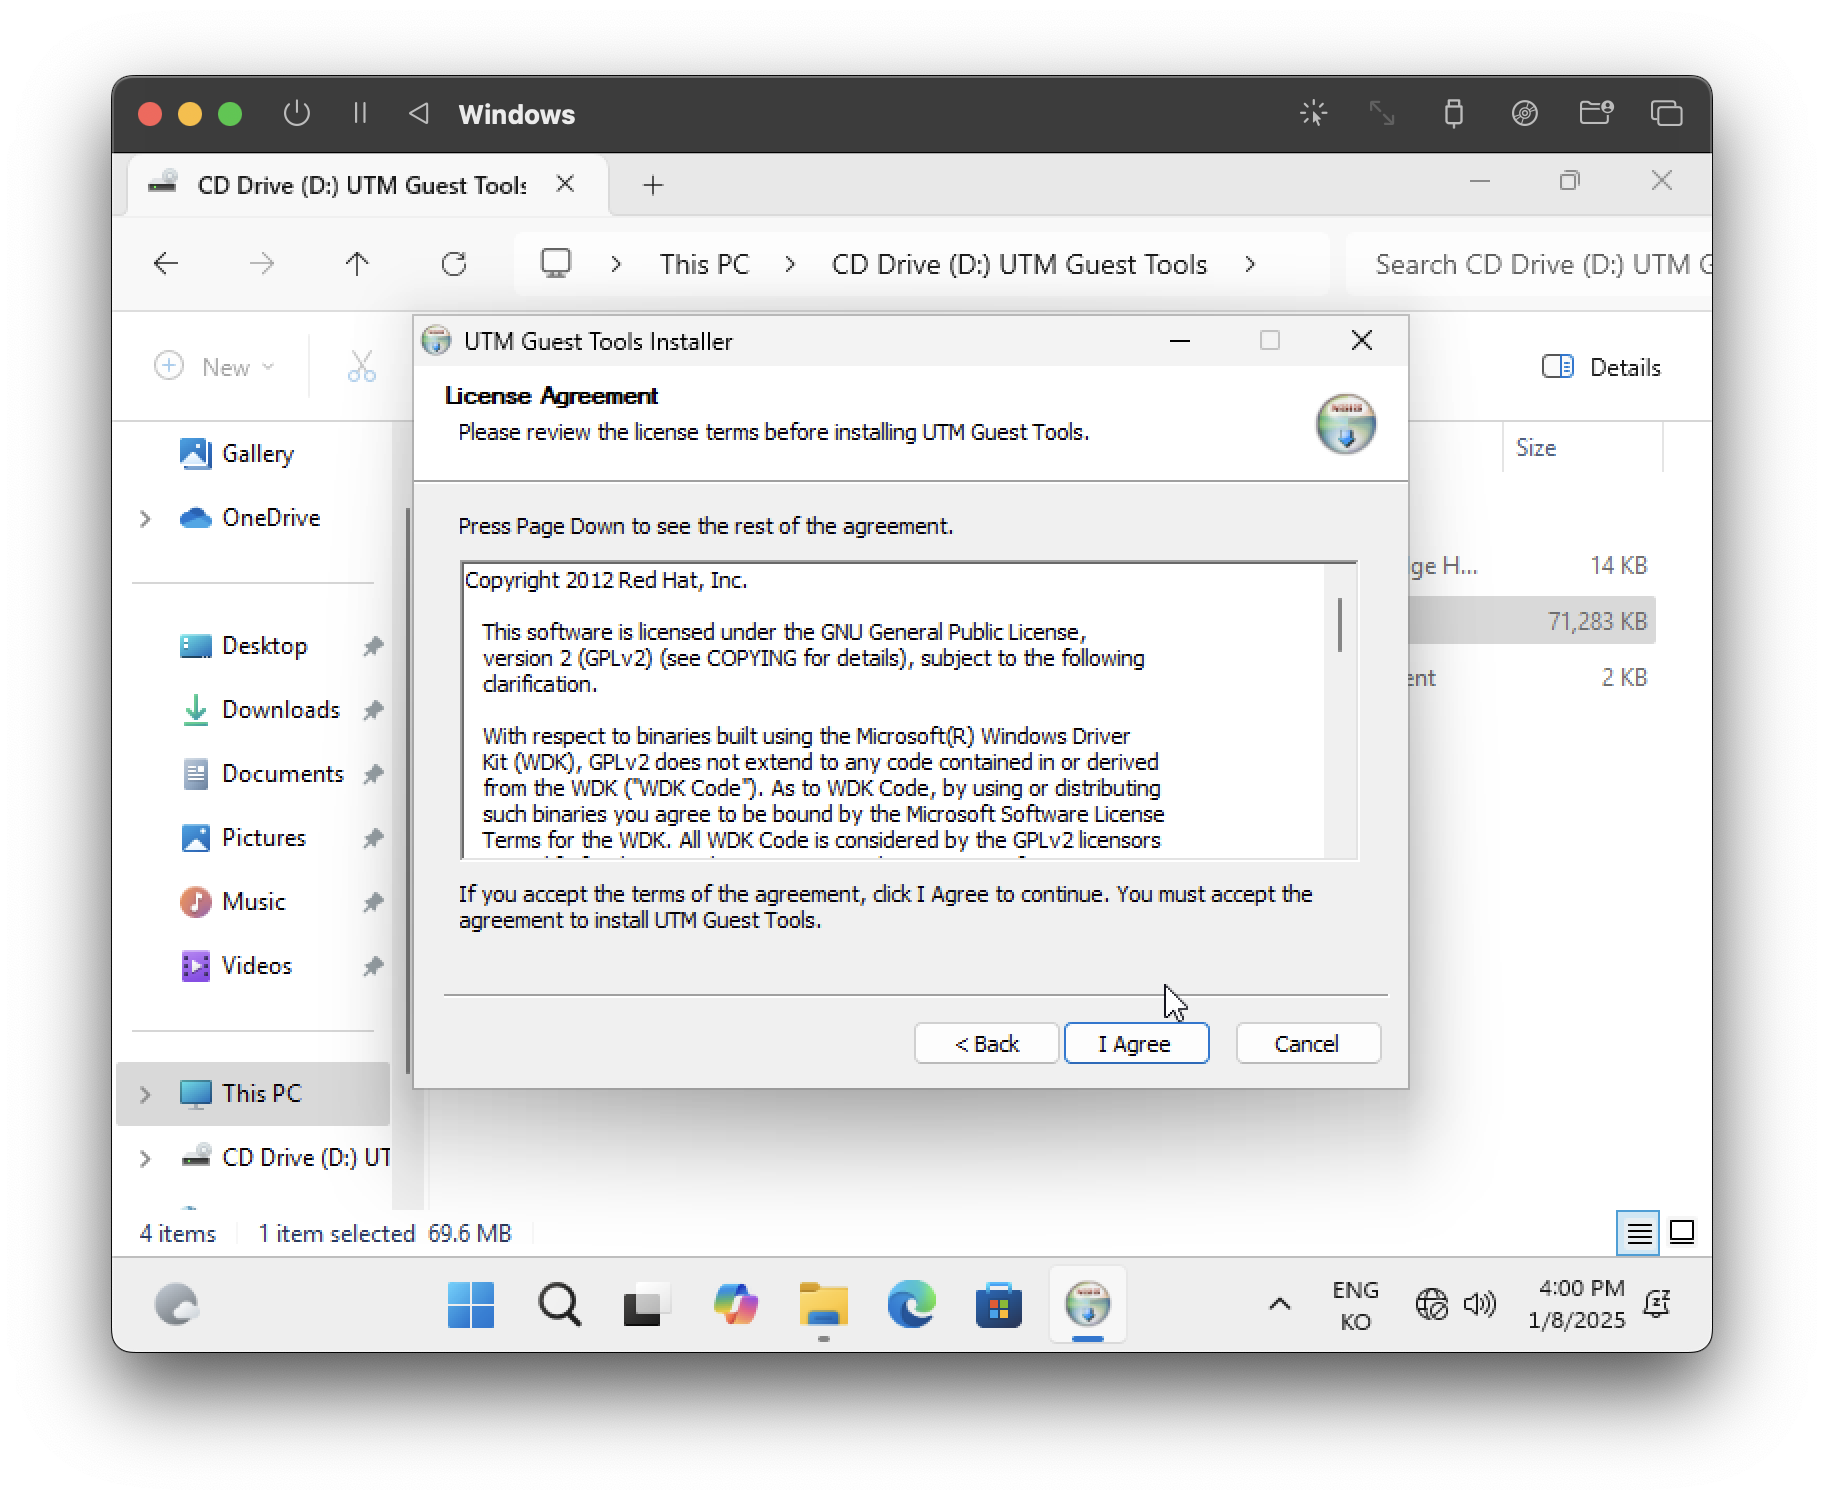Click the 71,283 KB file row
This screenshot has height=1500, width=1824.
[x=1531, y=621]
